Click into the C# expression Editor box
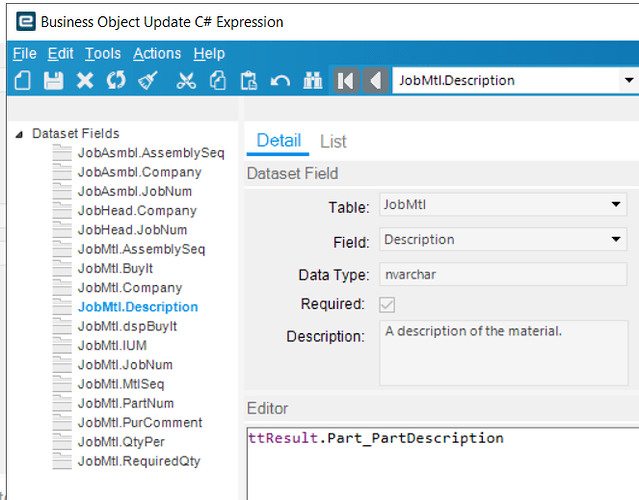The height and width of the screenshot is (500, 639). point(440,468)
